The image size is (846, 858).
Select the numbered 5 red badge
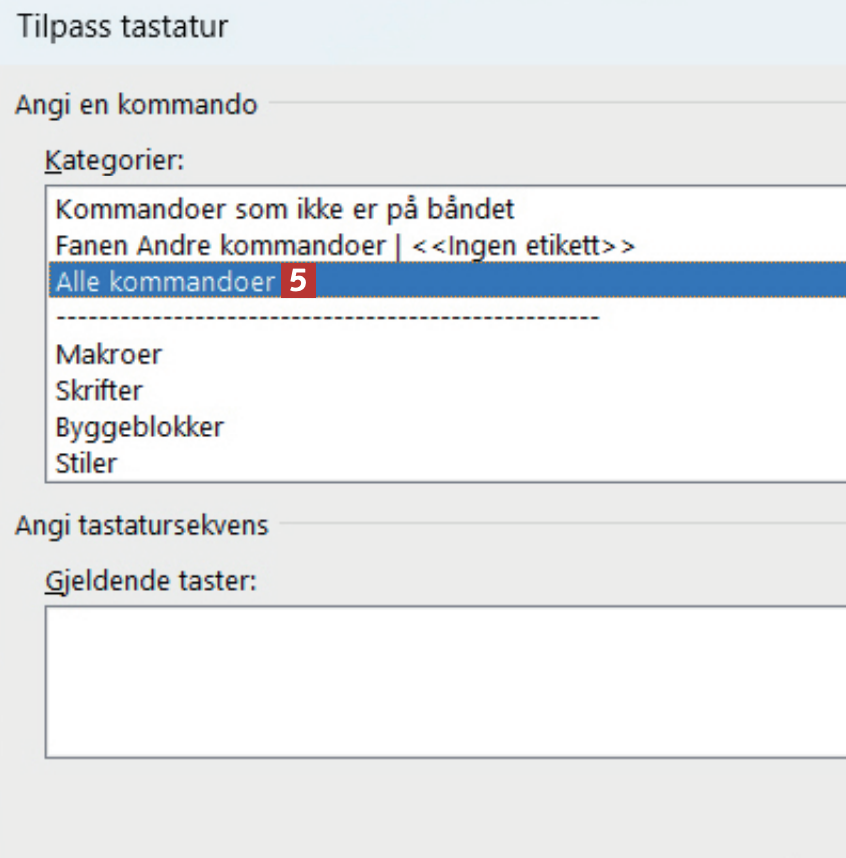click(x=298, y=281)
